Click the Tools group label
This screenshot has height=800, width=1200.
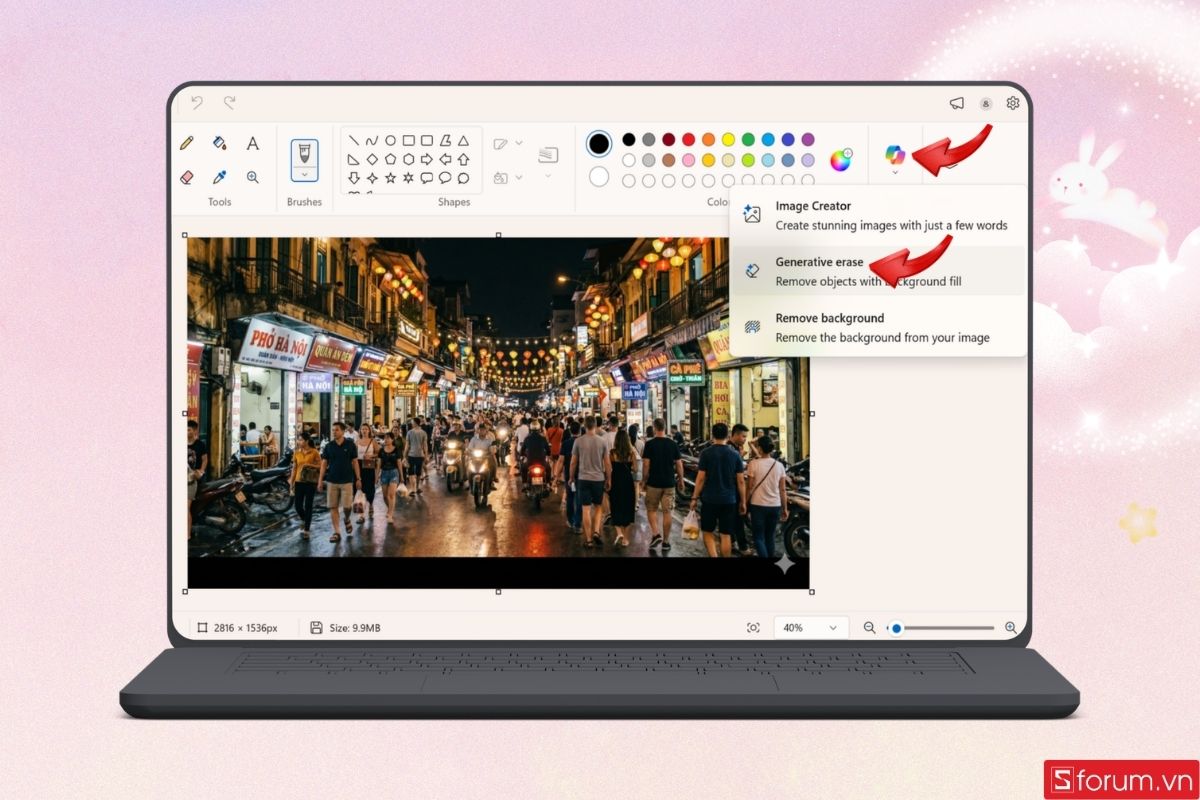tap(219, 202)
